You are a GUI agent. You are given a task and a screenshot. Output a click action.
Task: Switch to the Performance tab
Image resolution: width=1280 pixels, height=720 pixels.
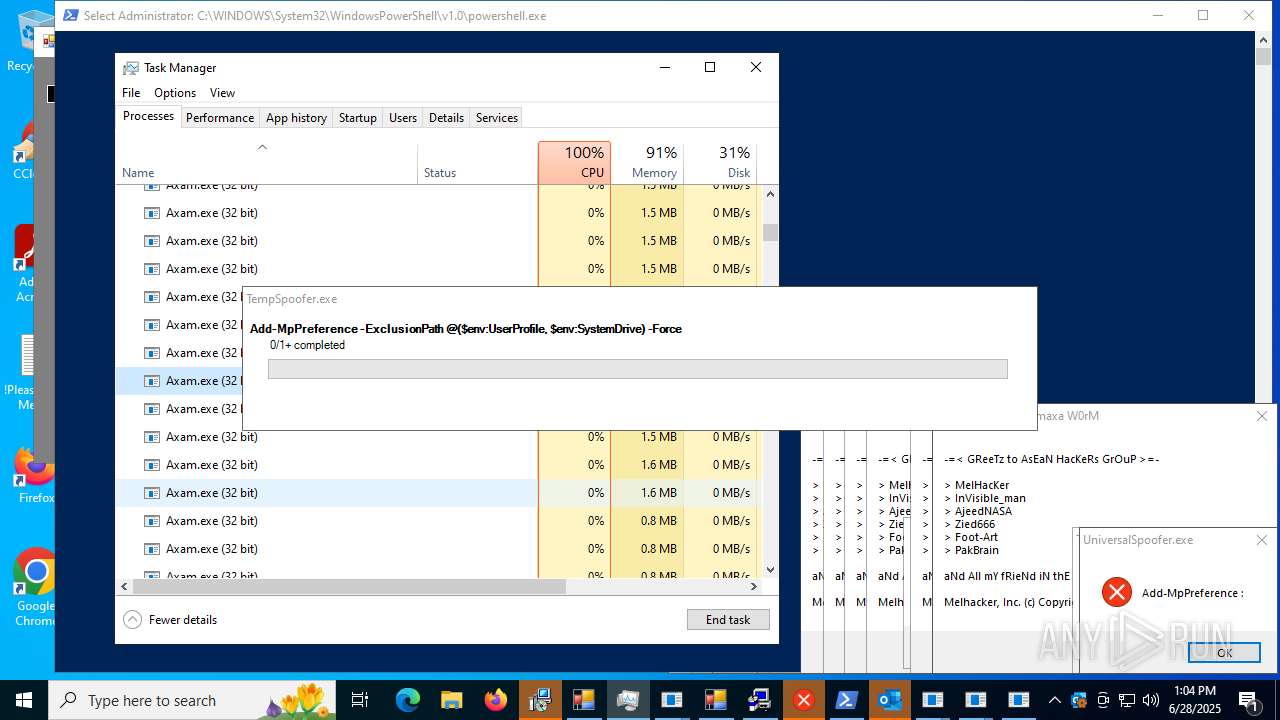pos(220,118)
